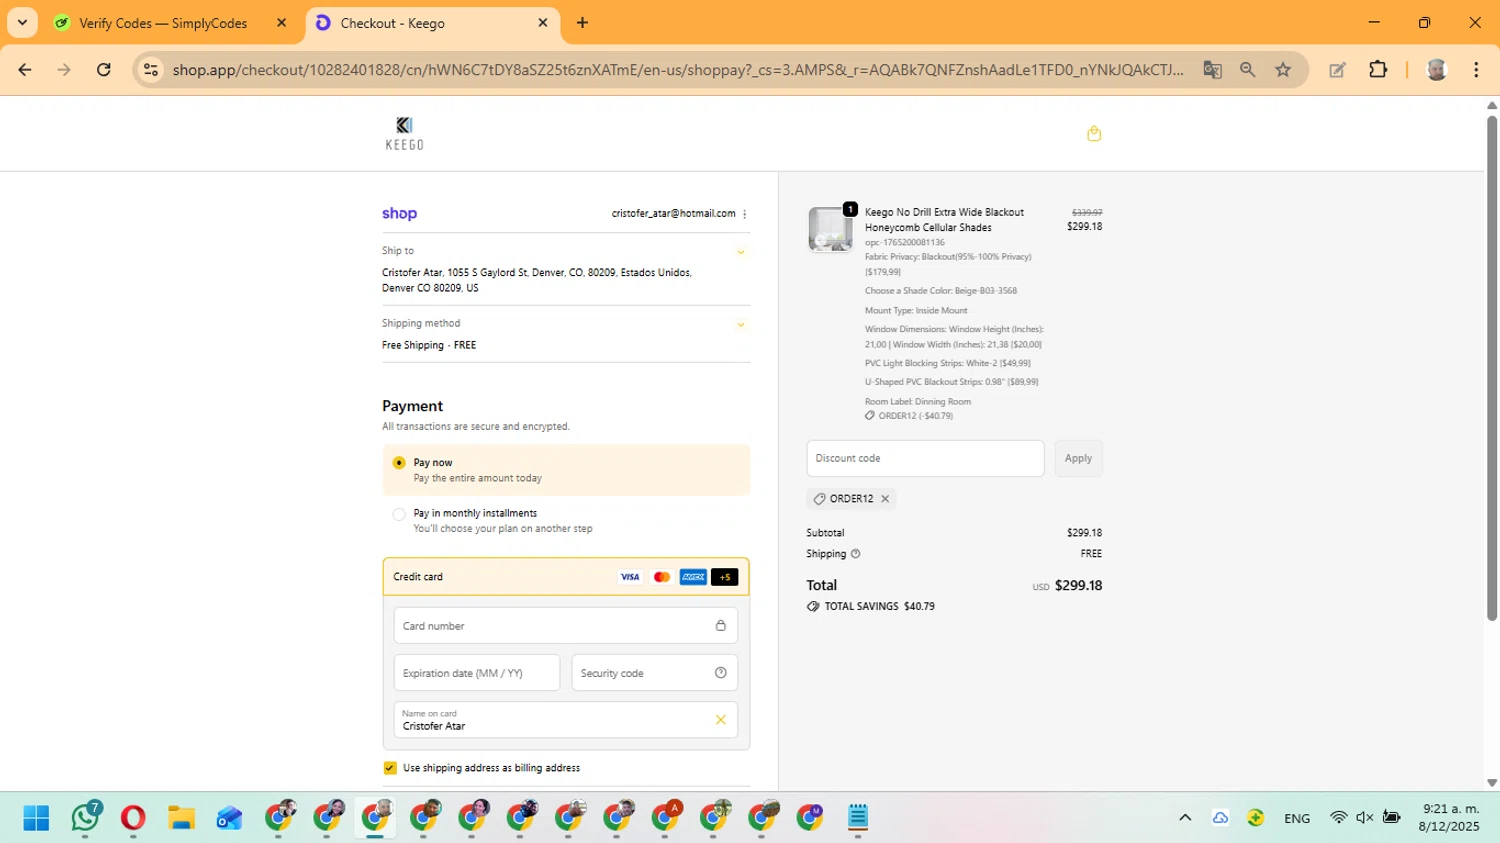
Task: Focus the Security code field
Action: coord(654,673)
